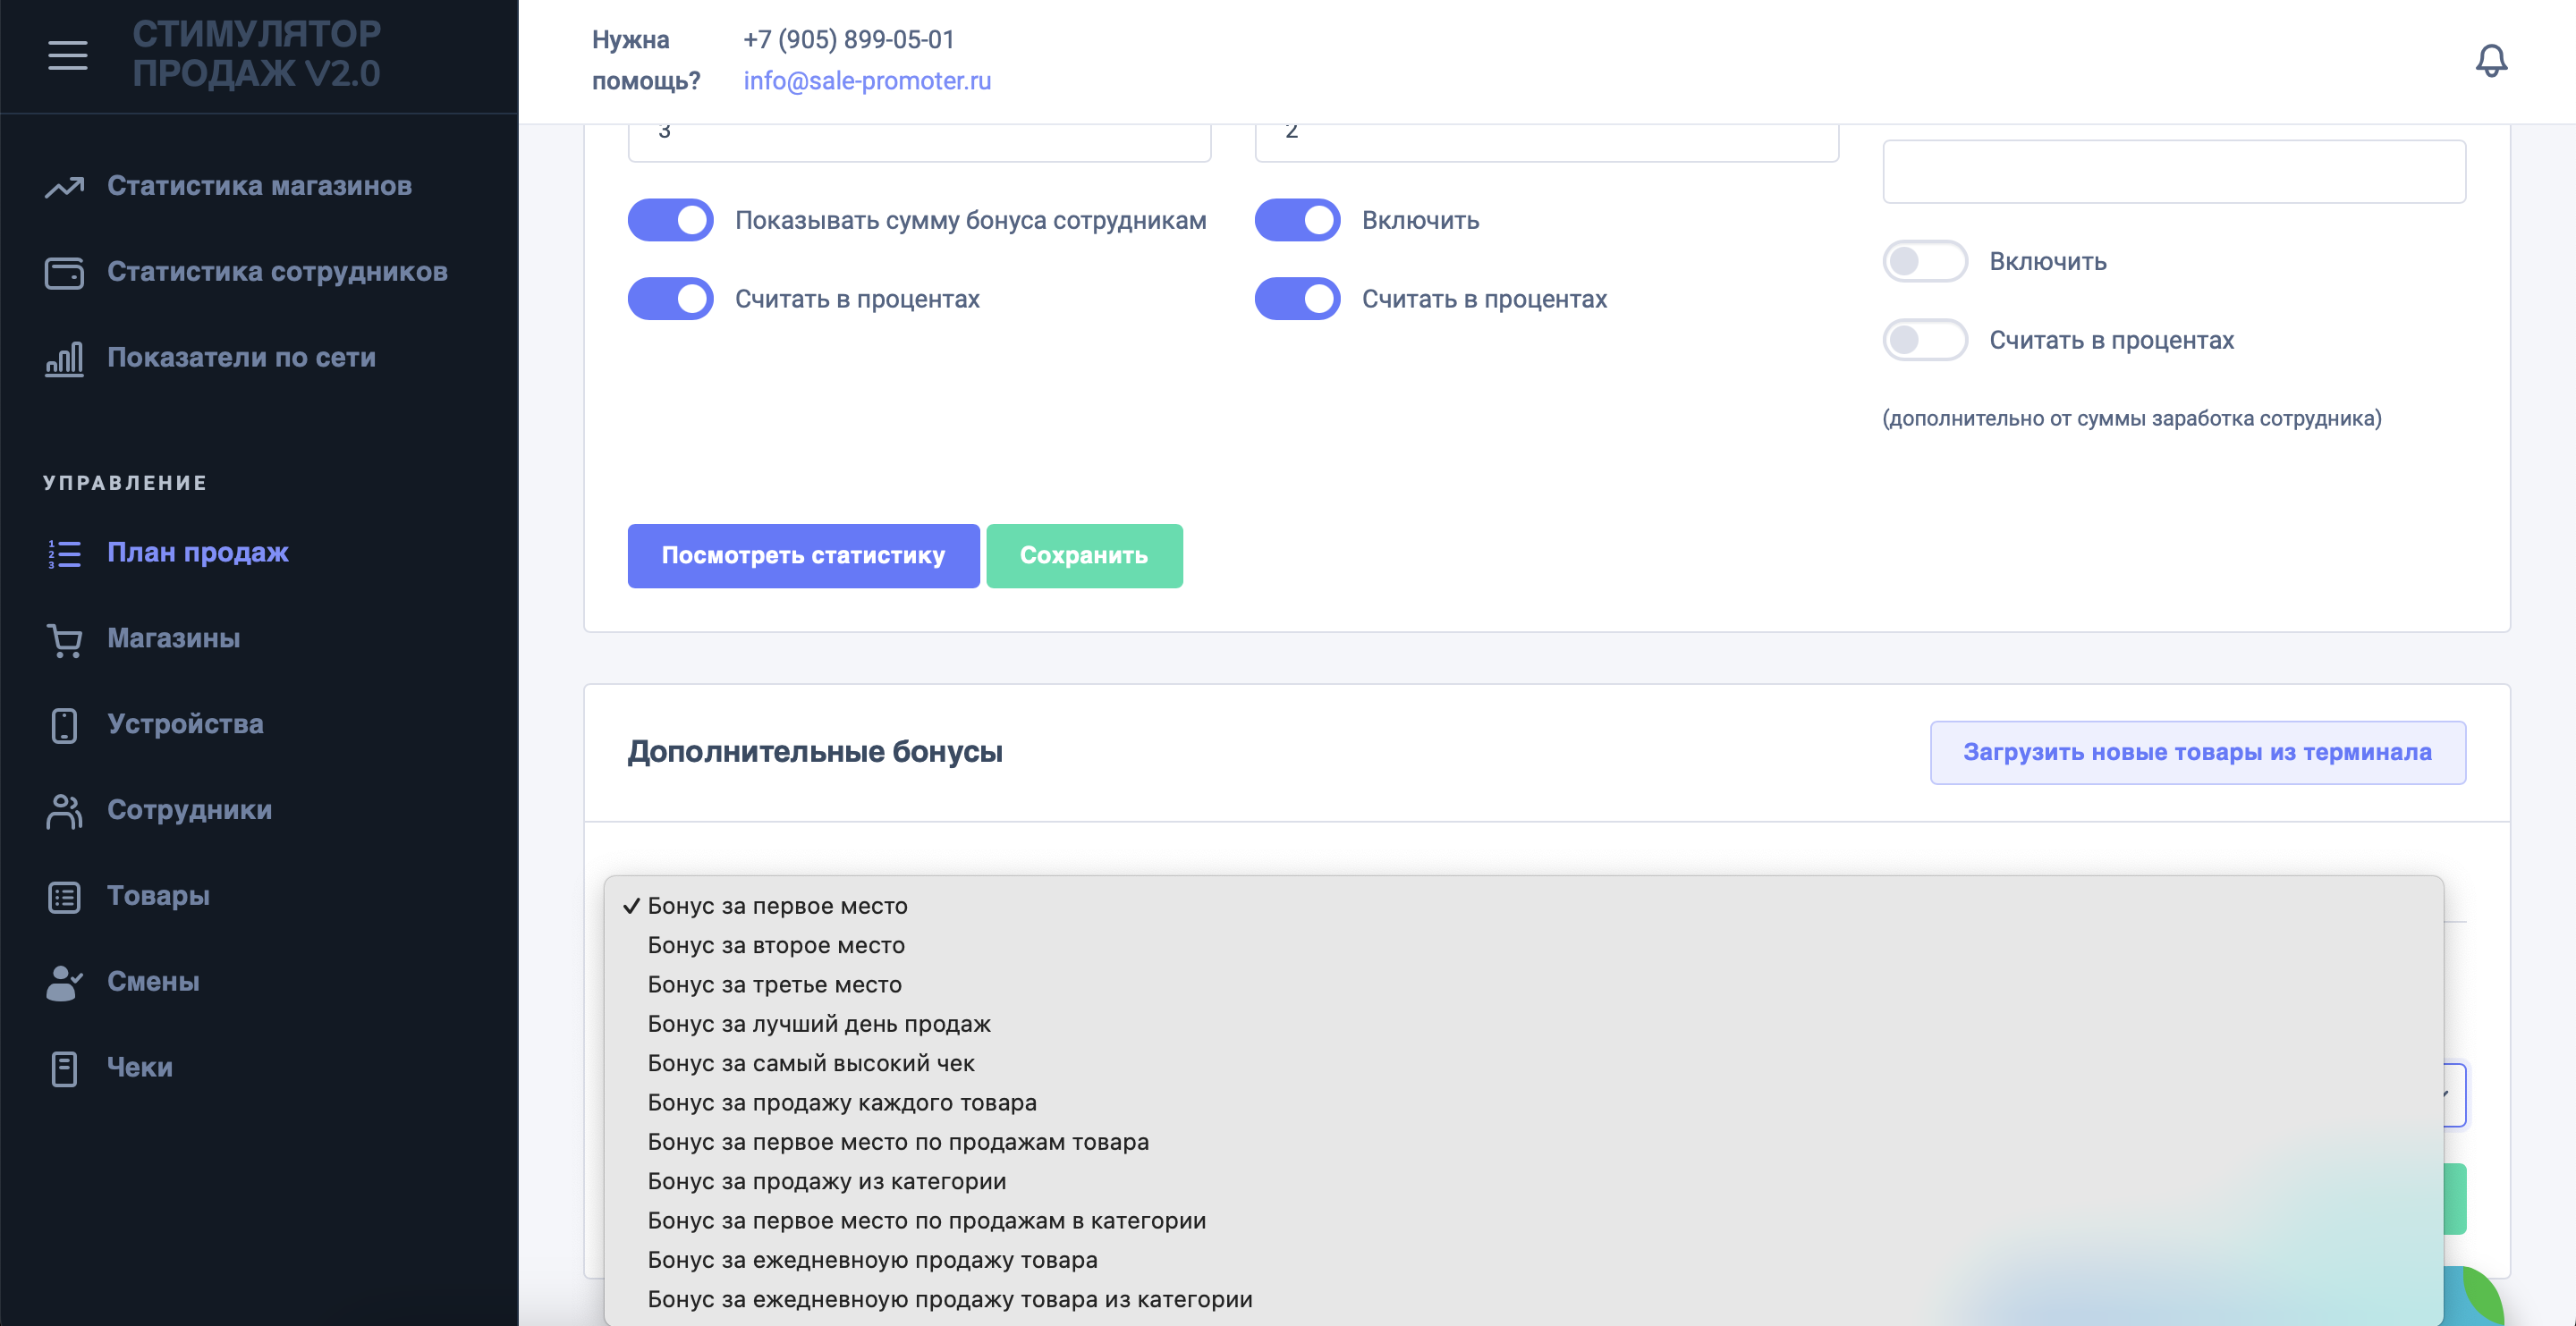Open Статистика магазинов menu item
The image size is (2576, 1326).
tap(259, 186)
